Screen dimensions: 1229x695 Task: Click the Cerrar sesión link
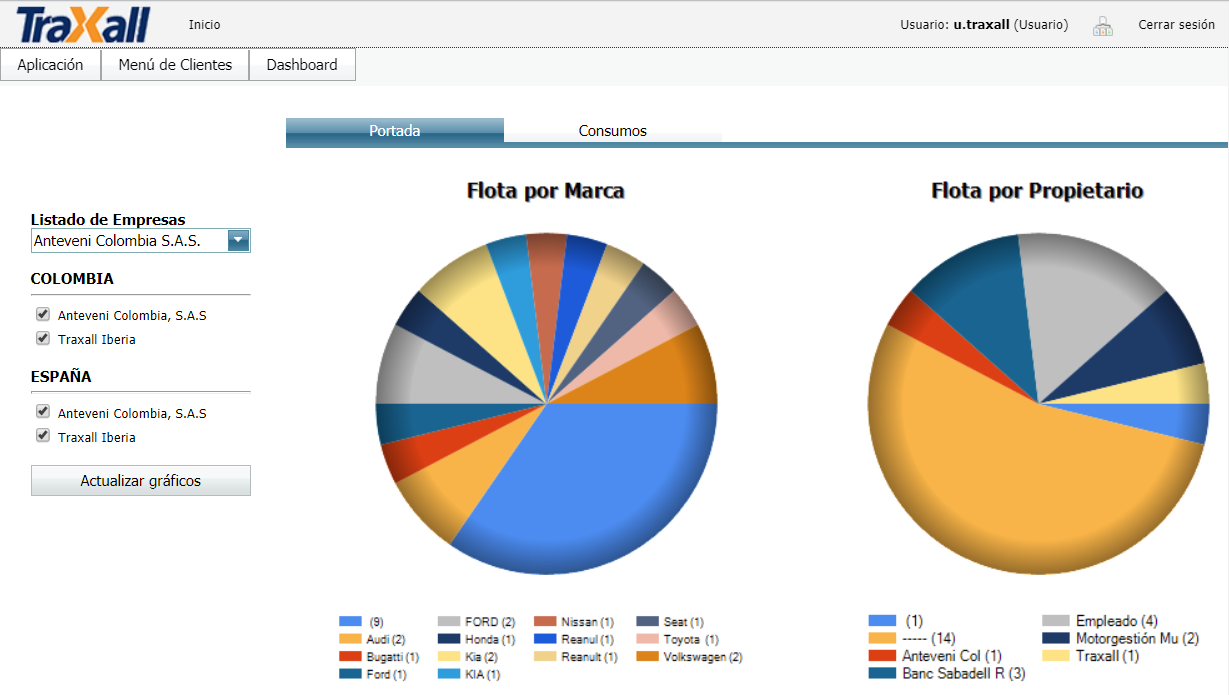1176,25
